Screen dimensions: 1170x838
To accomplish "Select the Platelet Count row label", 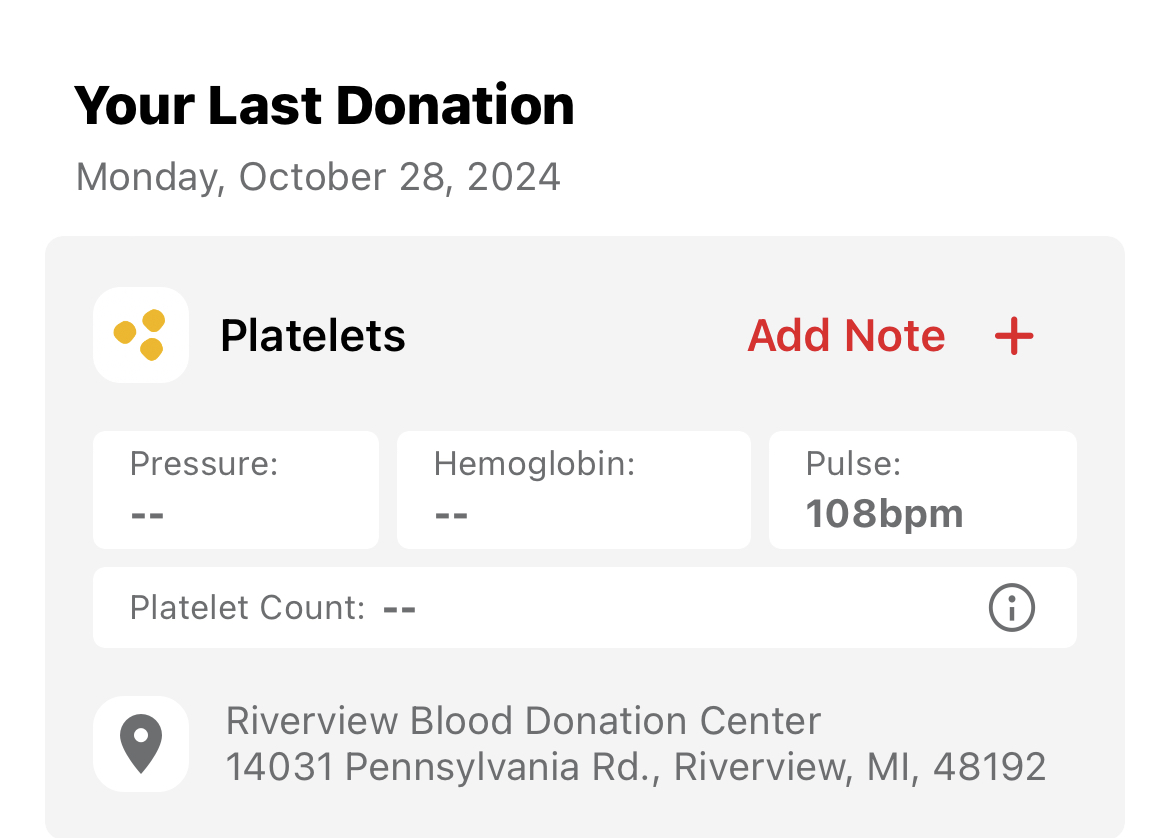I will (247, 608).
